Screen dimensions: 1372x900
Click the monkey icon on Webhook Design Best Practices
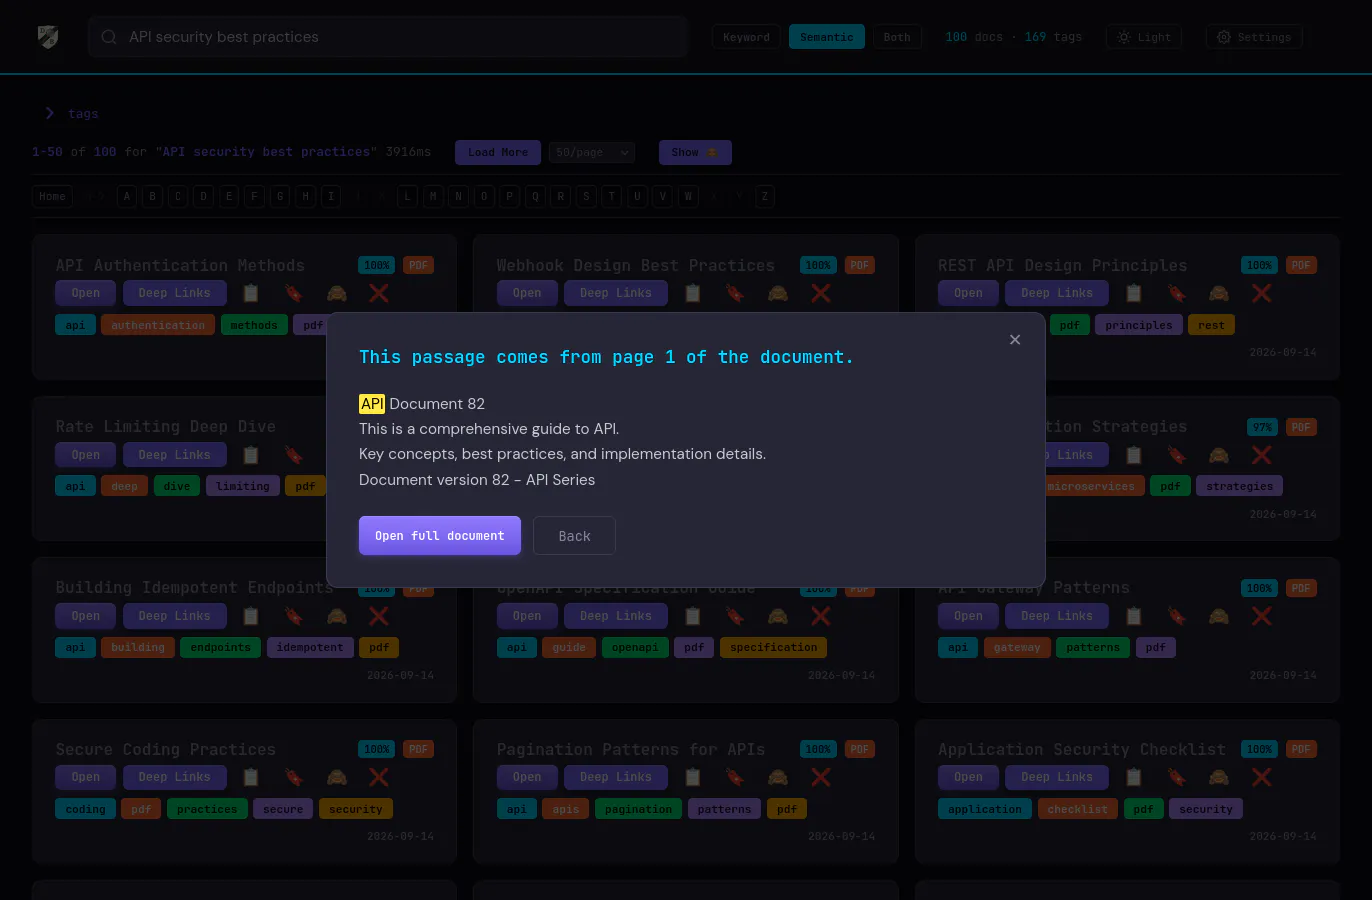778,293
